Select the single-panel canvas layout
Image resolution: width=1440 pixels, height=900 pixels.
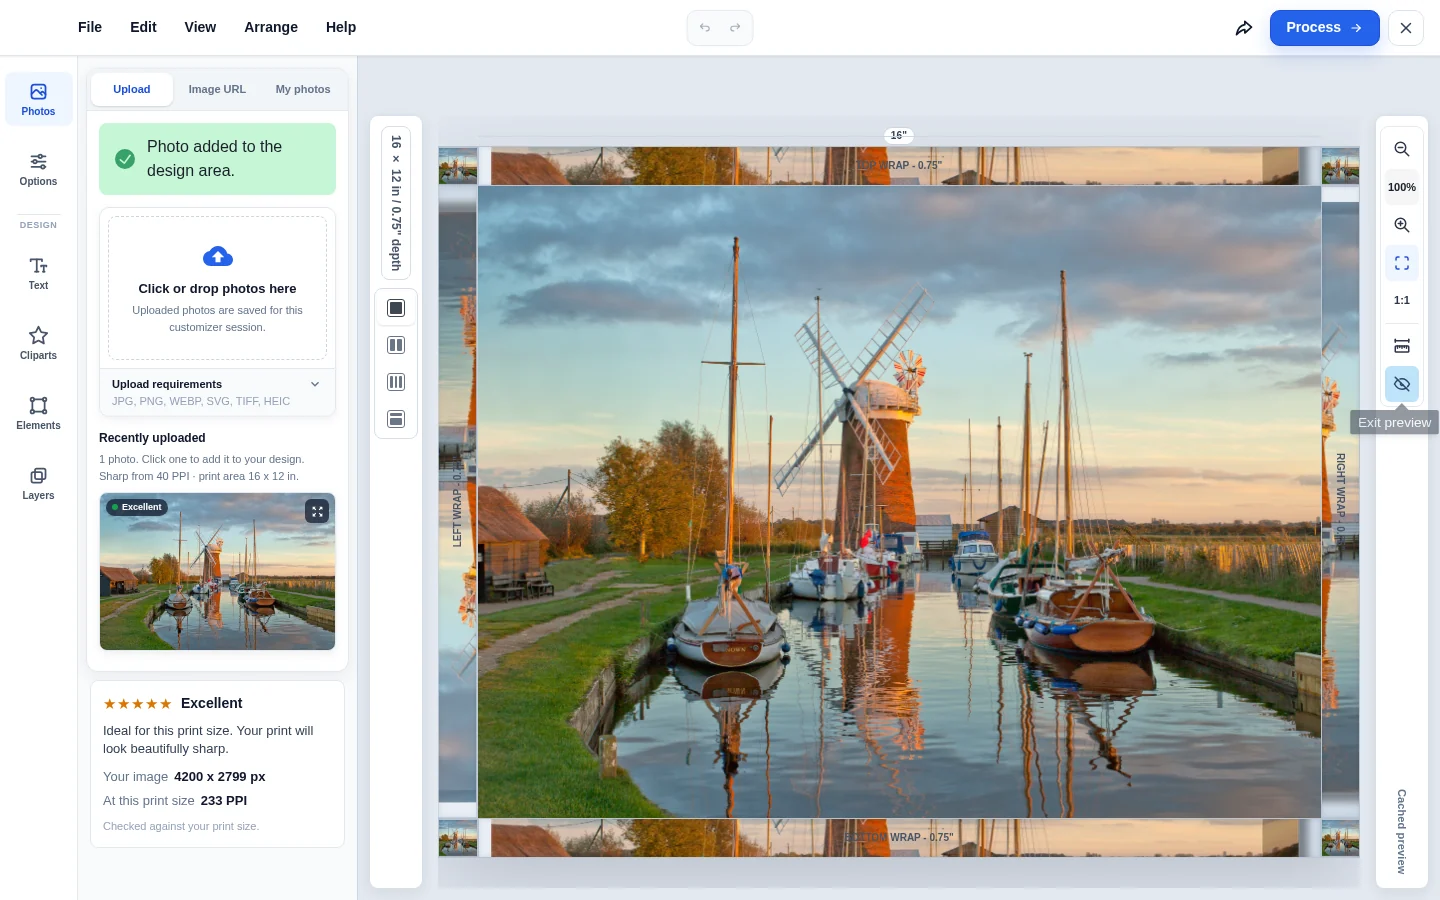click(x=396, y=308)
